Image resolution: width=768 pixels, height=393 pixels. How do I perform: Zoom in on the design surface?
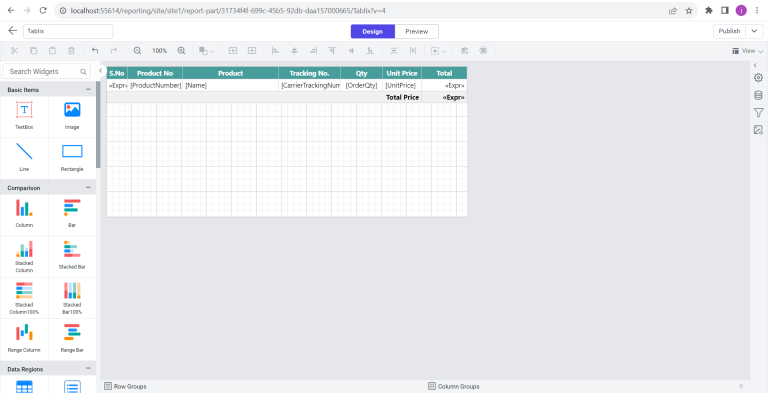pos(181,50)
